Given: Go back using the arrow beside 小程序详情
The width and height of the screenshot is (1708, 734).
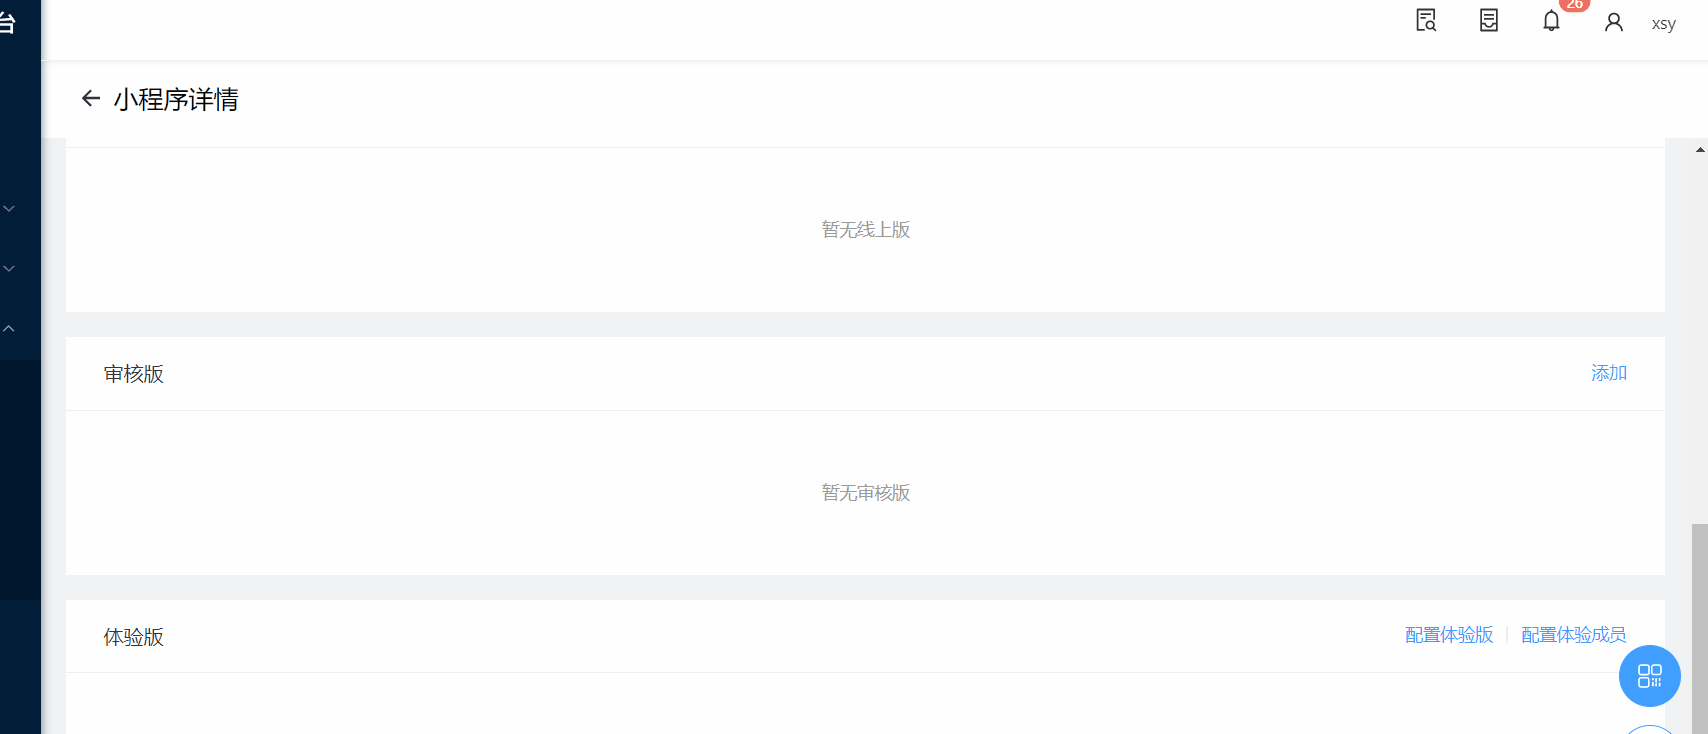Looking at the screenshot, I should [91, 98].
